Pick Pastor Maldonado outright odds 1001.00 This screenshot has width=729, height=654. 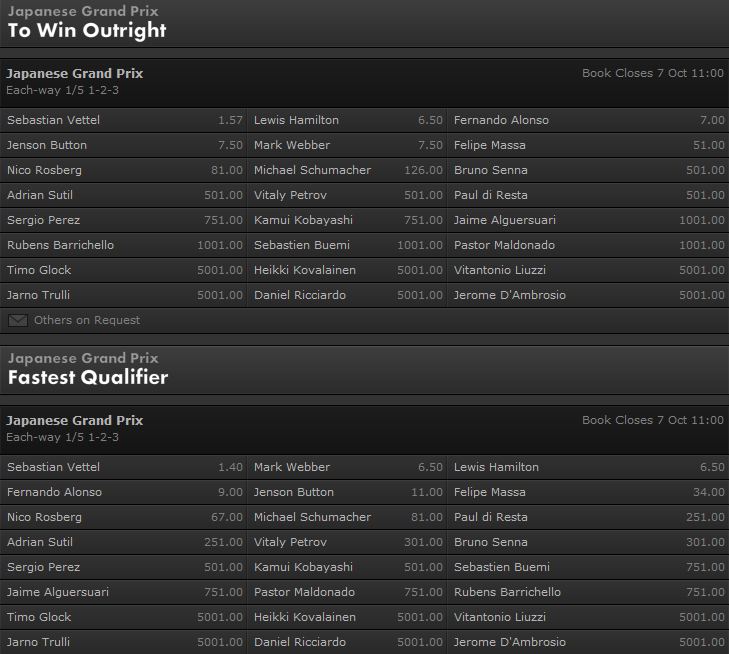[588, 245]
